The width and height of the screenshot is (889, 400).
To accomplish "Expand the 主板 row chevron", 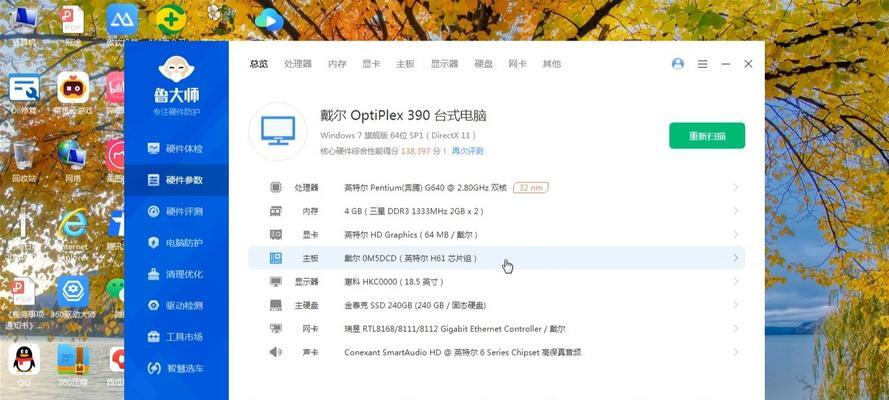I will click(735, 258).
